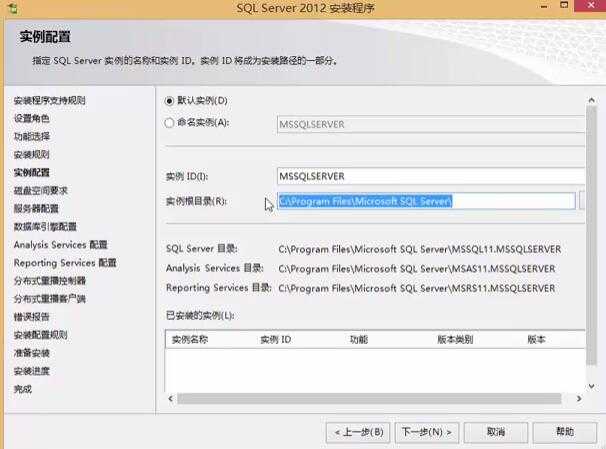Viewport: 606px width, 449px height.
Task: Click the MSRS11.MSSQLSERVER directory path text
Action: [x=417, y=288]
